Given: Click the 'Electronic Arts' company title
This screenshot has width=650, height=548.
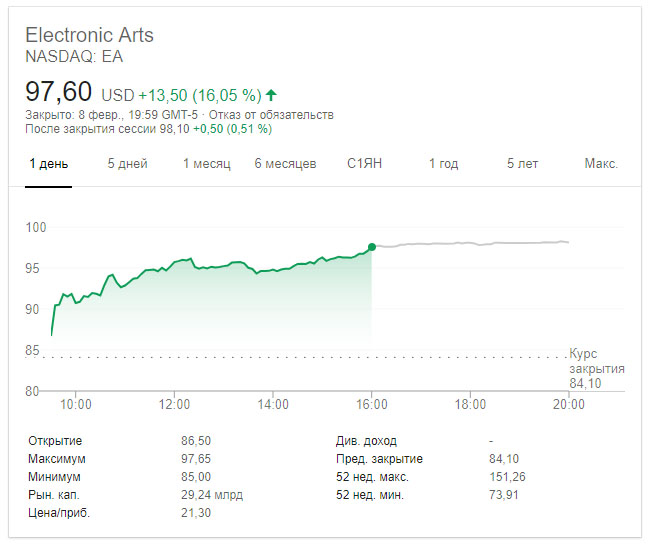Looking at the screenshot, I should click(x=90, y=35).
